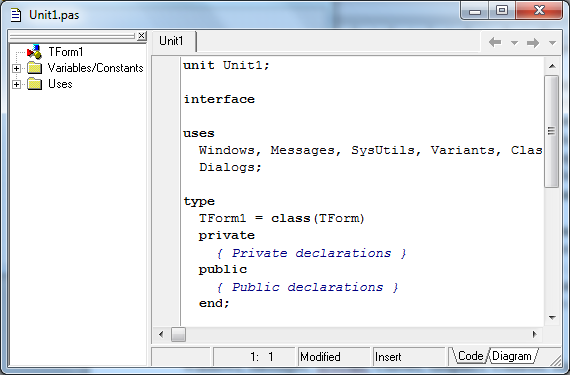Click the Uses folder icon
The height and width of the screenshot is (375, 570).
(x=35, y=84)
